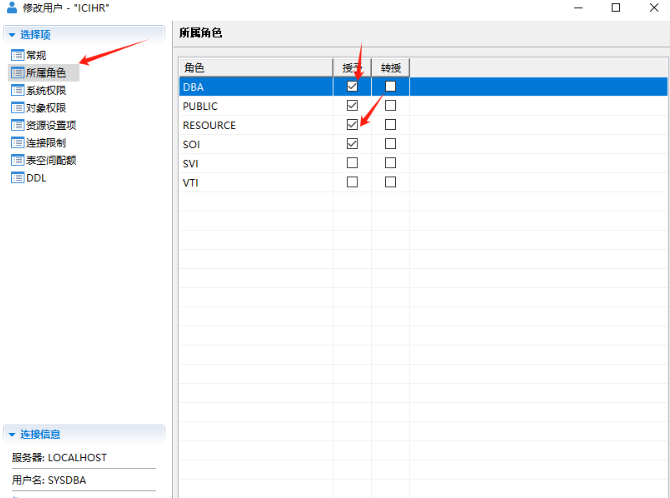Click the 所属角色 panel heading
The width and height of the screenshot is (670, 498).
coord(200,33)
